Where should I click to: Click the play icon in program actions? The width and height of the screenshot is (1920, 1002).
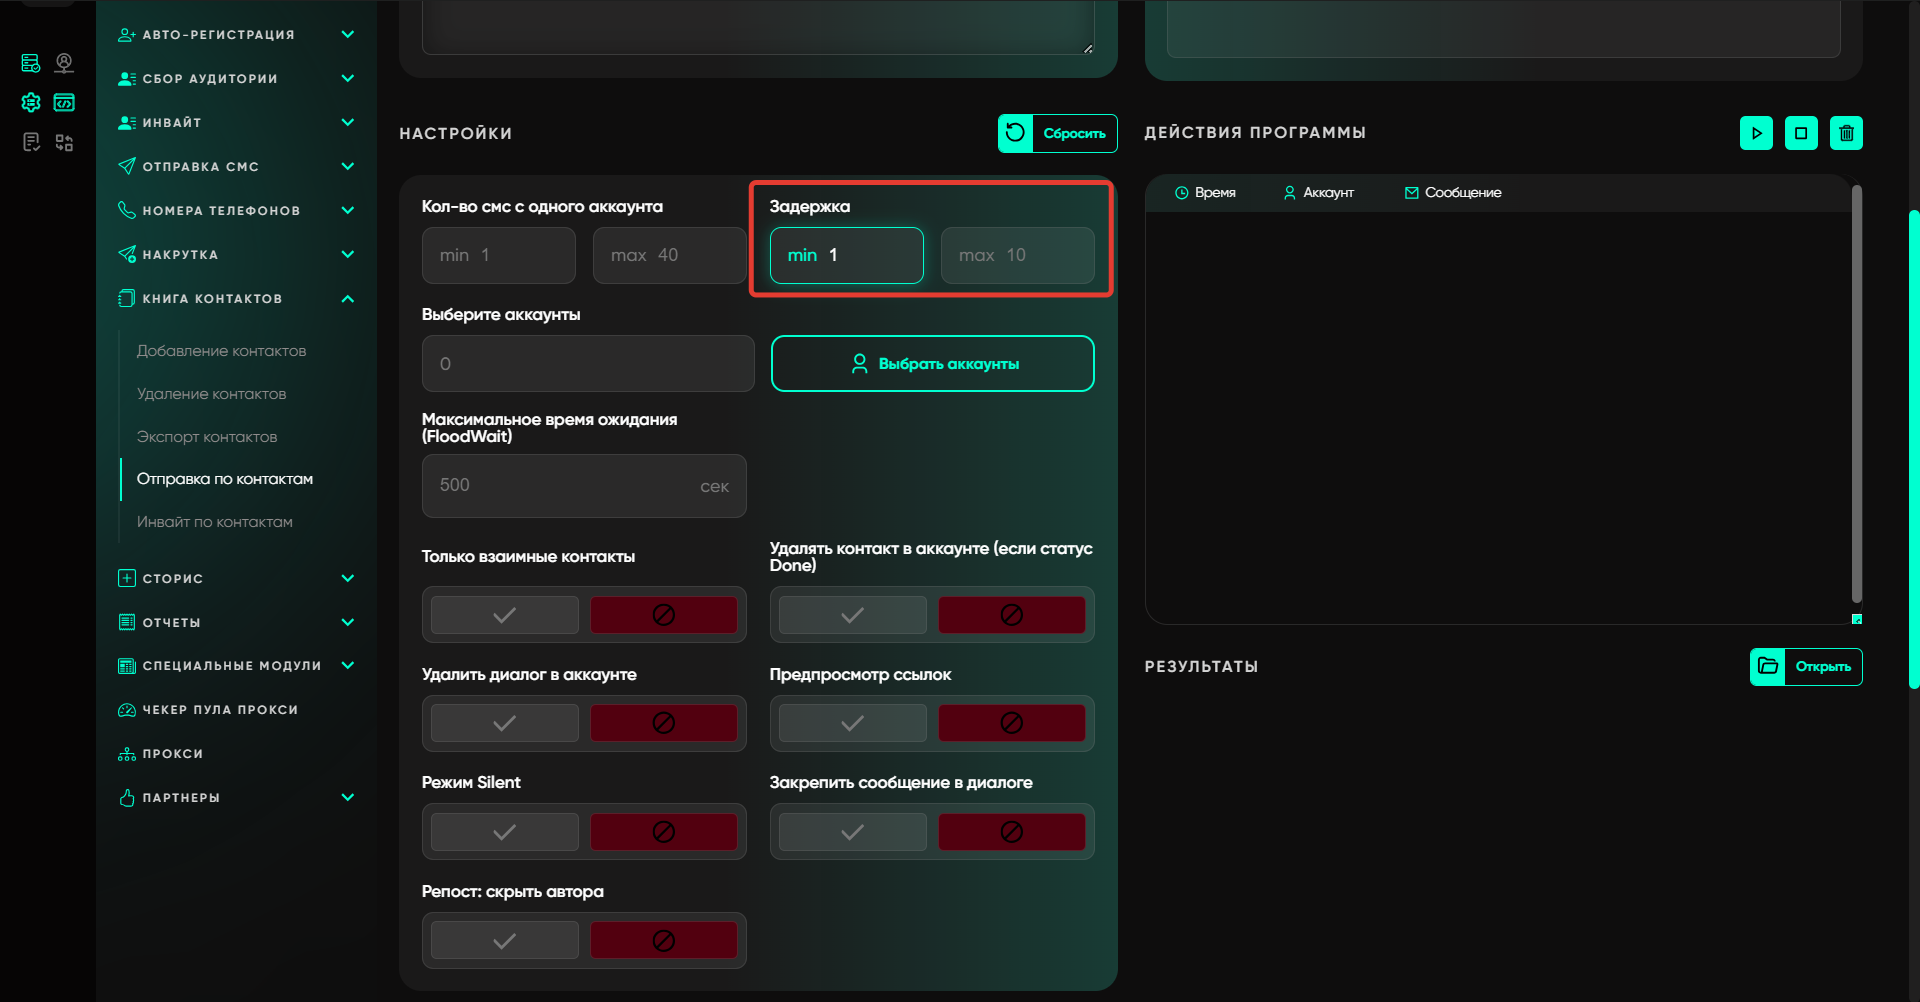pos(1756,133)
